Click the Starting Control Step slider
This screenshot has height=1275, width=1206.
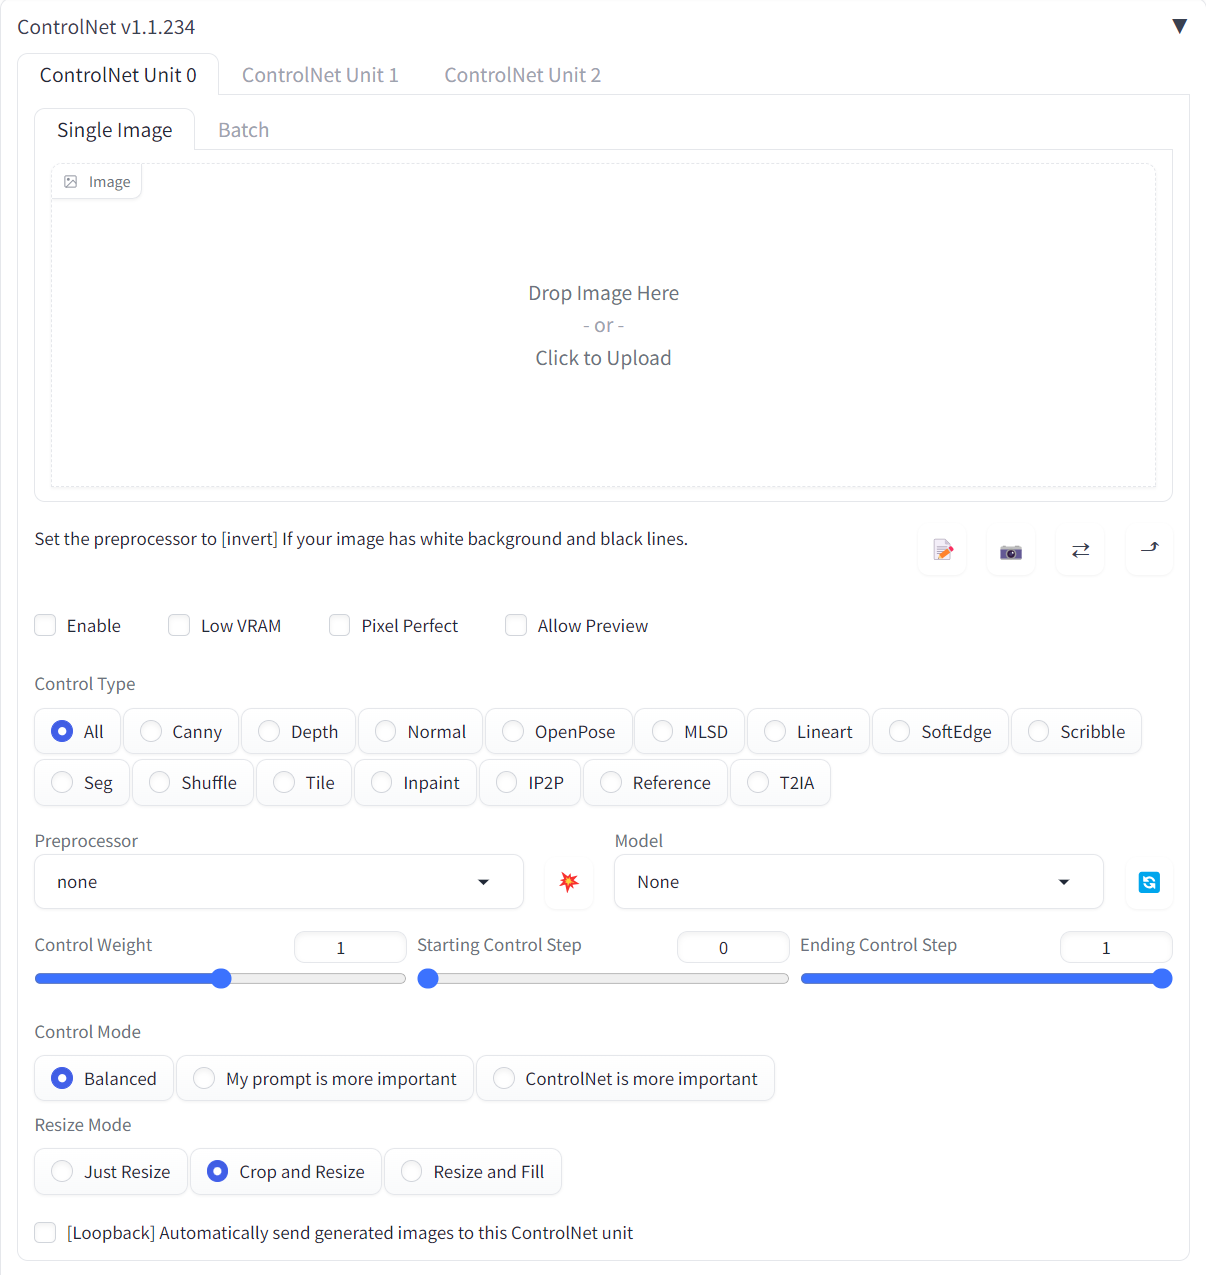tap(603, 979)
